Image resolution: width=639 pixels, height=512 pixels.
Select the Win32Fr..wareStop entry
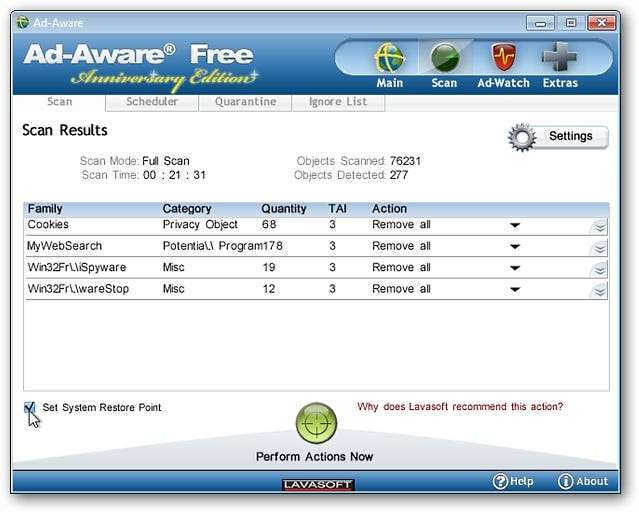point(78,289)
